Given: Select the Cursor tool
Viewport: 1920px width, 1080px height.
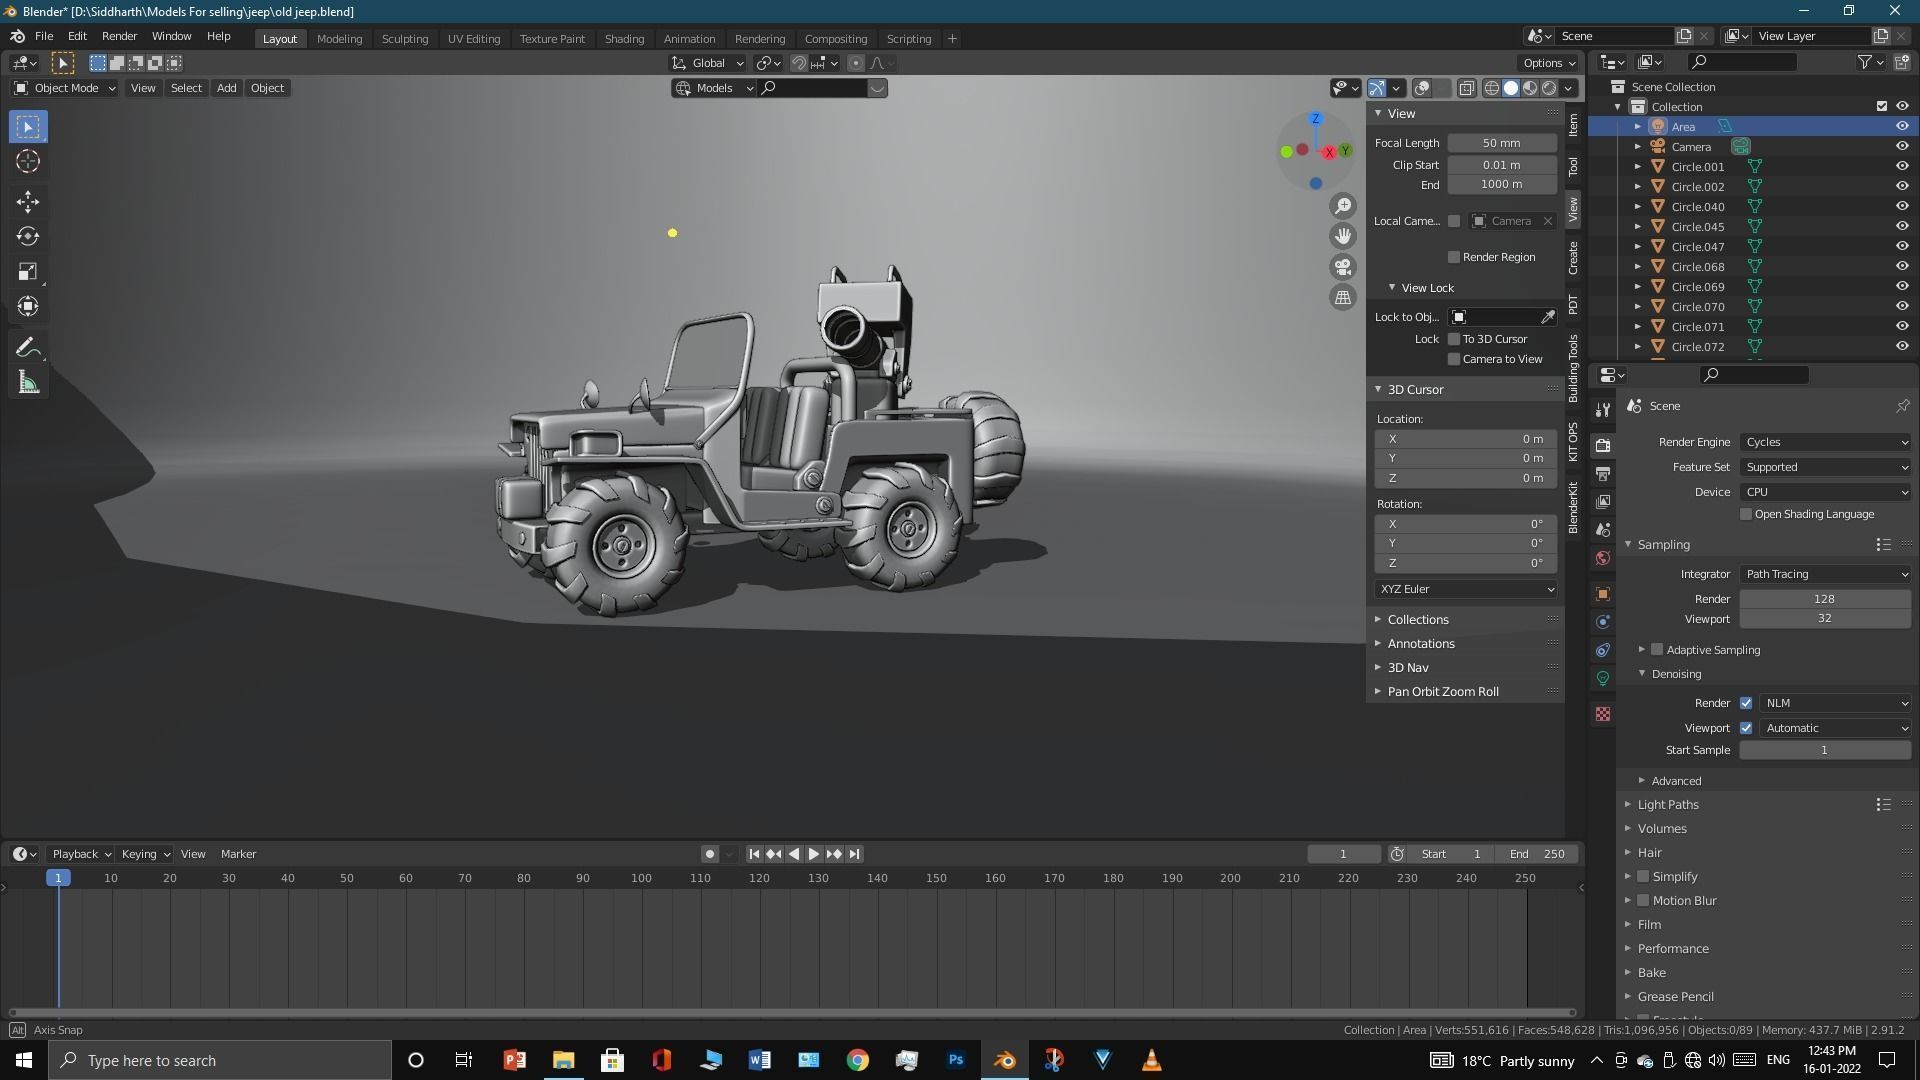Looking at the screenshot, I should (28, 161).
